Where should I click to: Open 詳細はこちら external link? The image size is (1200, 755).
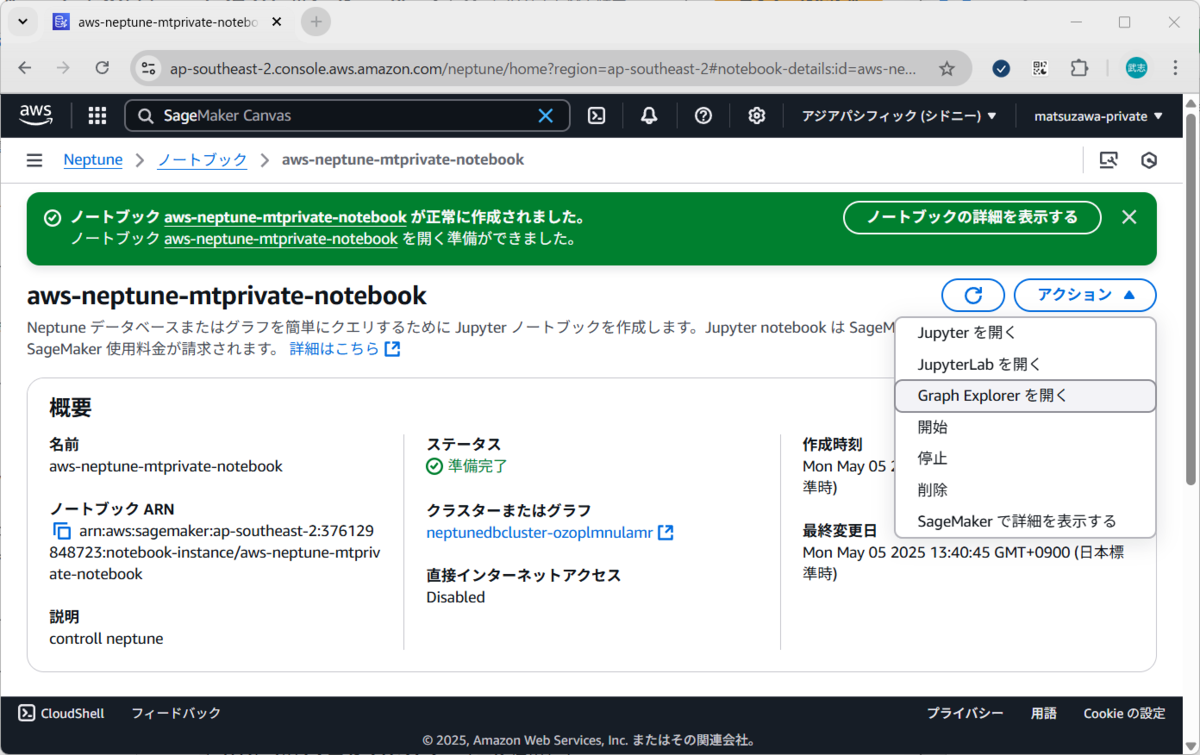pos(345,349)
